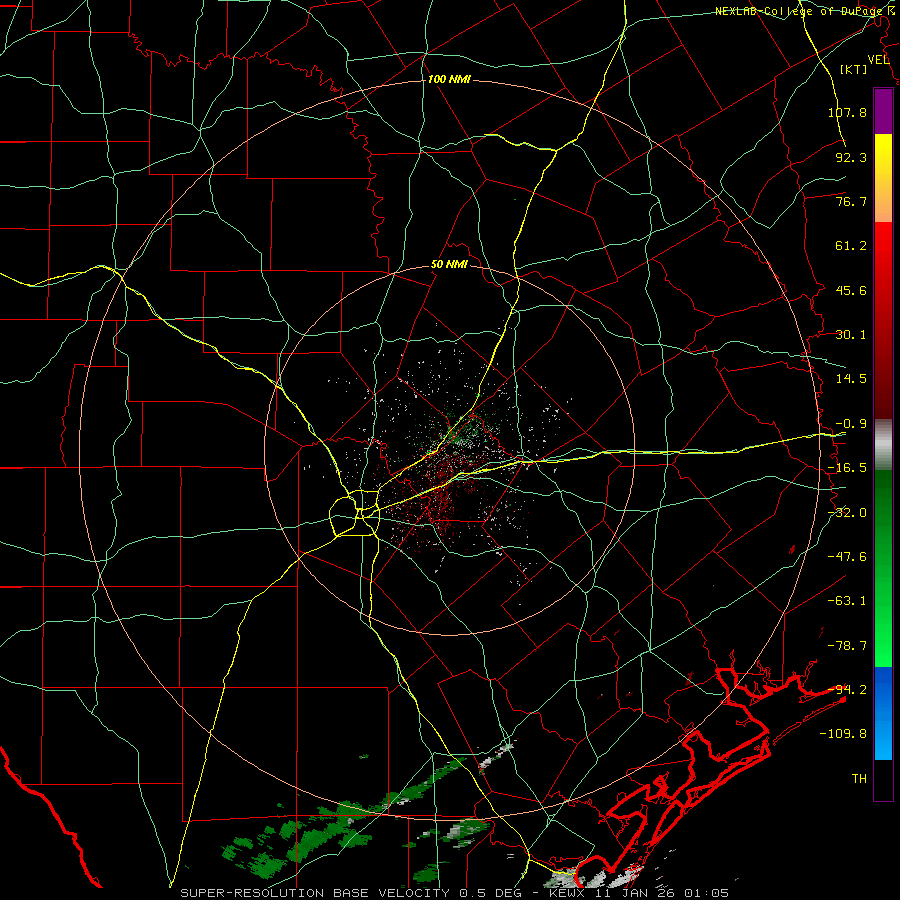Click the TH legend label

(859, 779)
